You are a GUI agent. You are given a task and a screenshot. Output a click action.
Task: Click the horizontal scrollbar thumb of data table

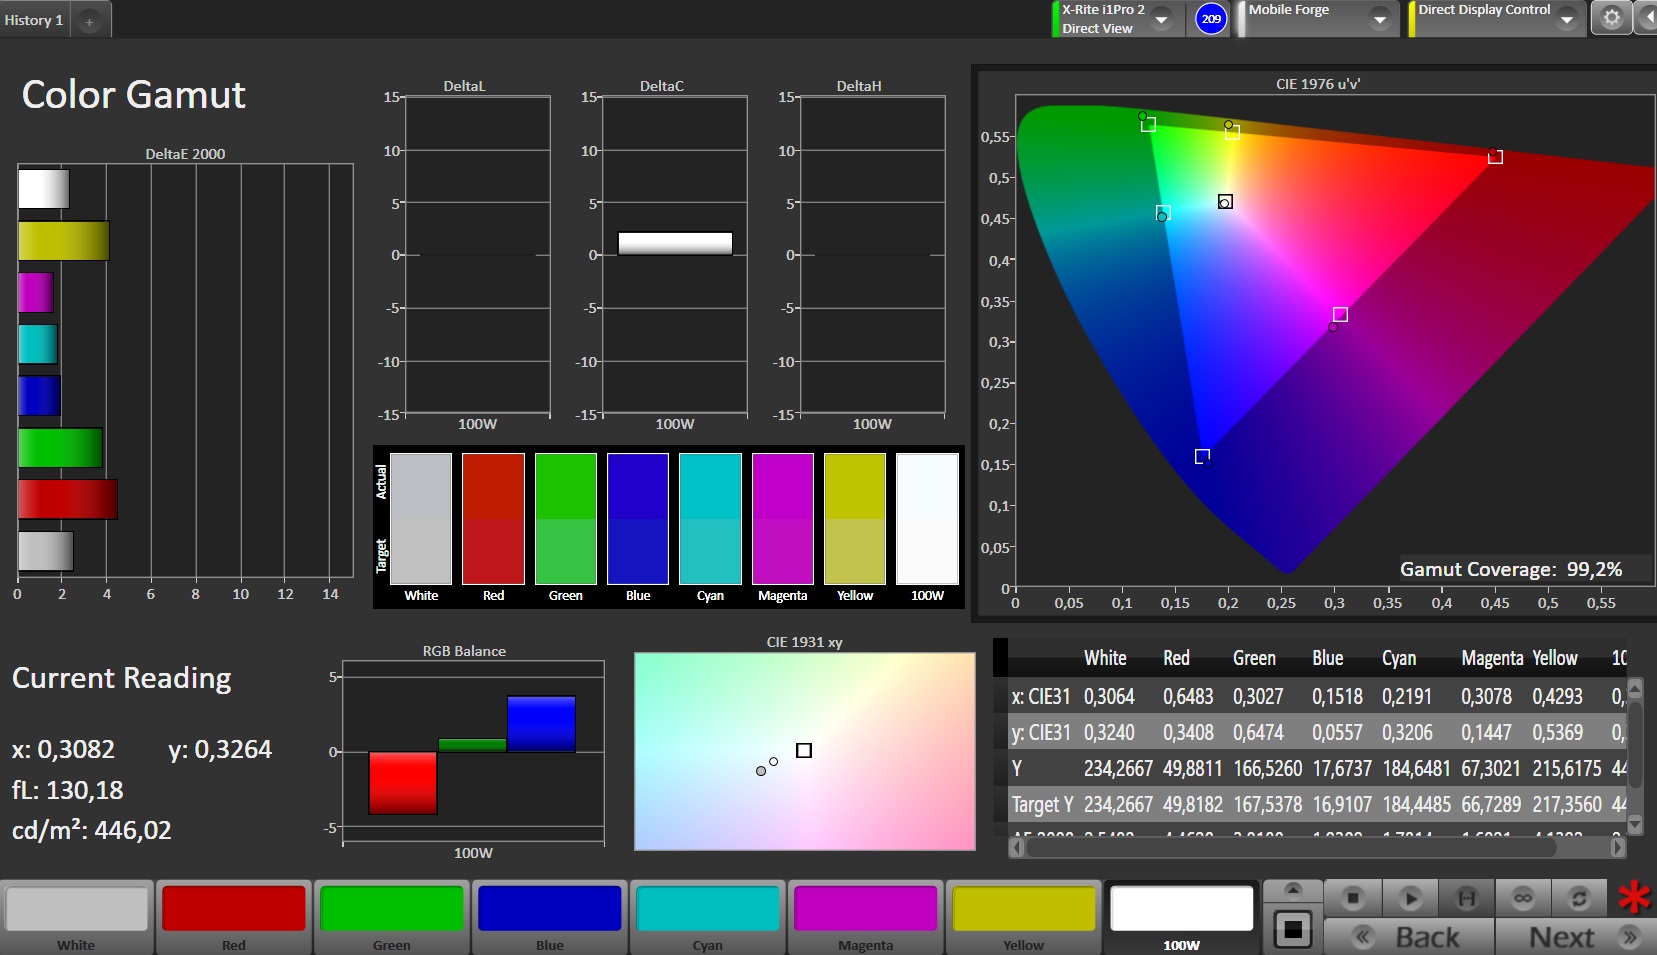point(1291,847)
